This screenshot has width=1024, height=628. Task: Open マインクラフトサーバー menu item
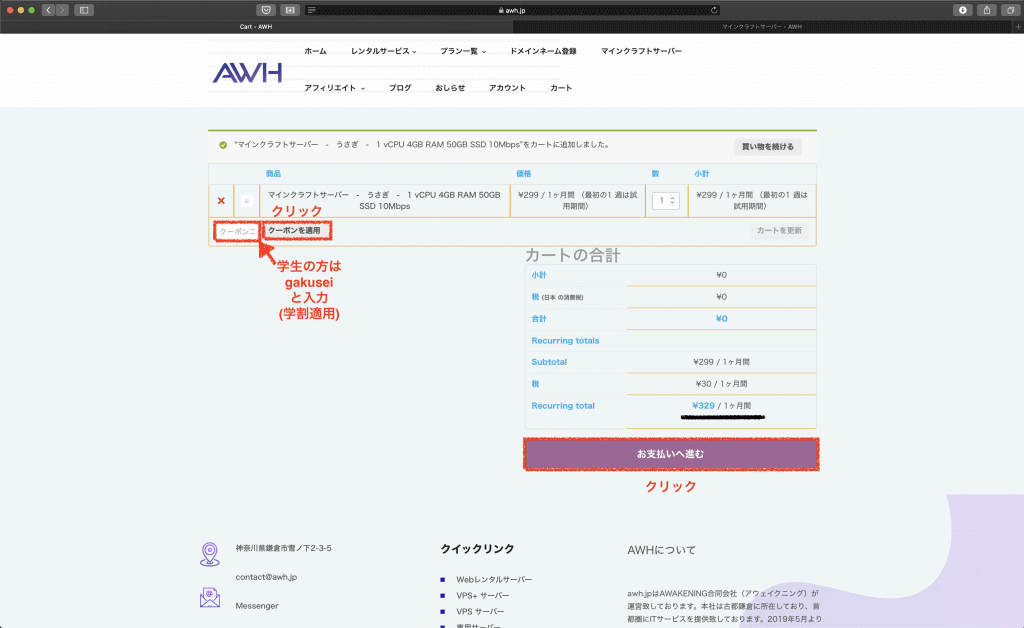click(641, 51)
